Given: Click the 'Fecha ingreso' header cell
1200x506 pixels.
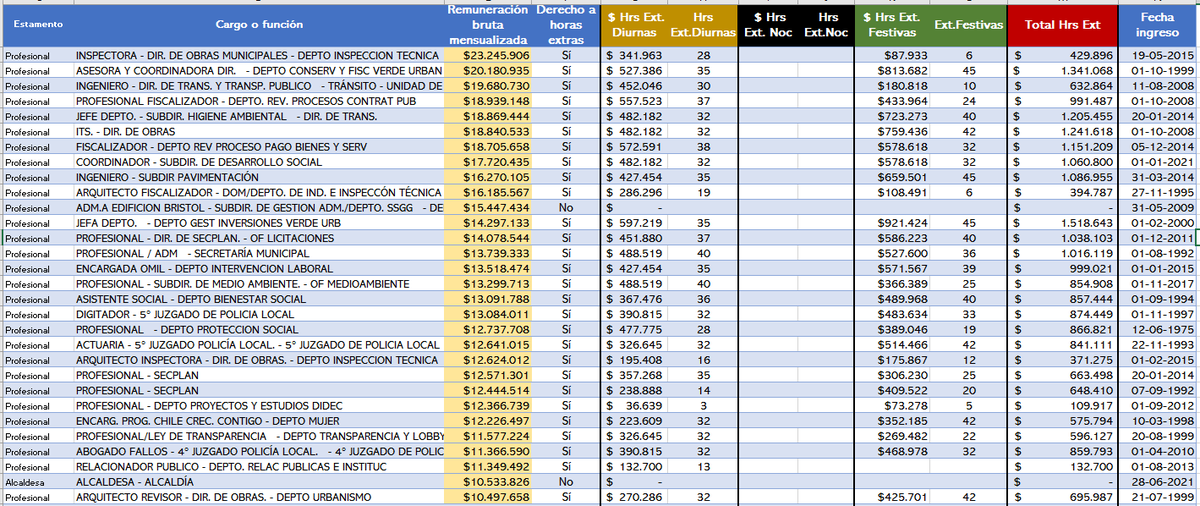Looking at the screenshot, I should 1157,25.
